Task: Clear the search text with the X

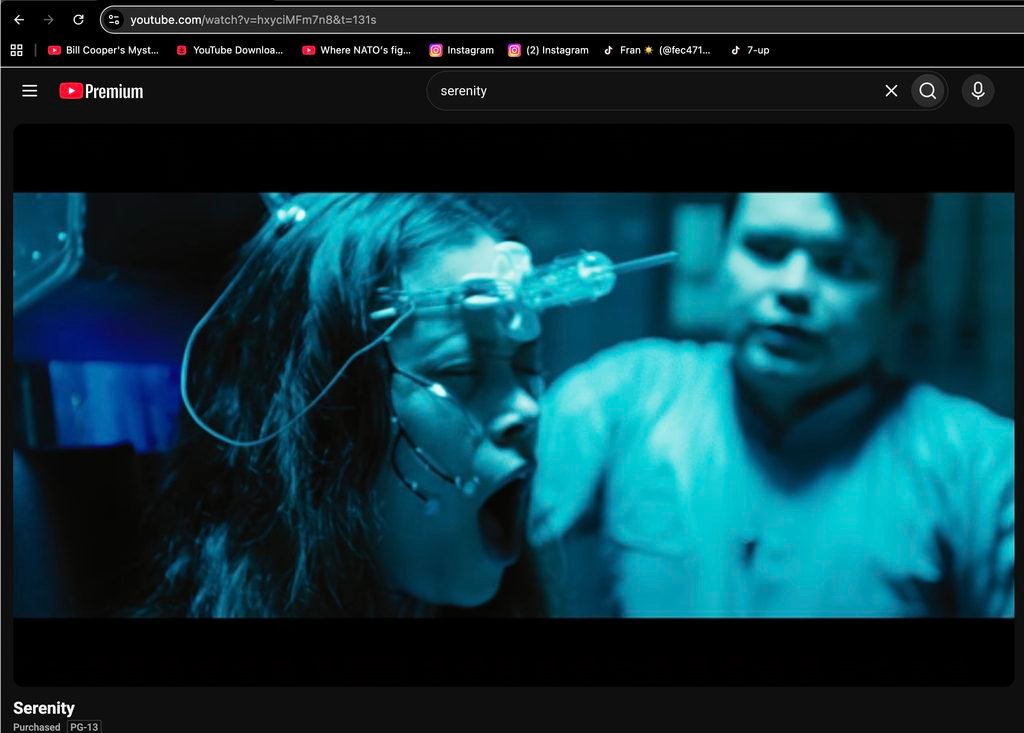Action: tap(891, 91)
